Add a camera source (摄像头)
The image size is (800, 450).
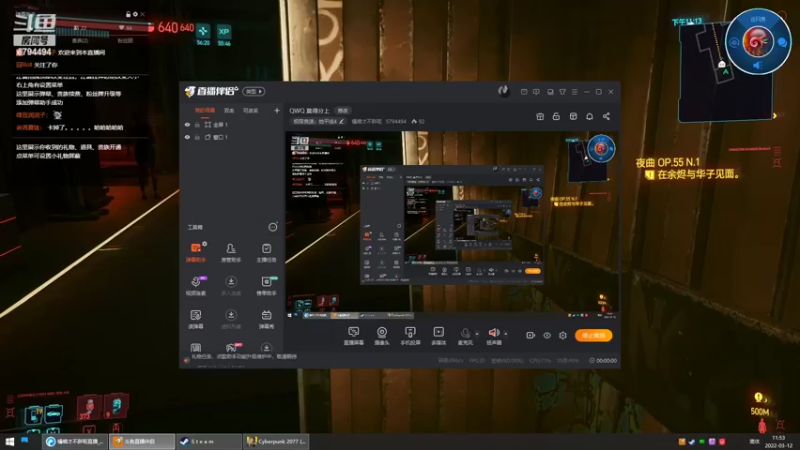click(x=382, y=336)
